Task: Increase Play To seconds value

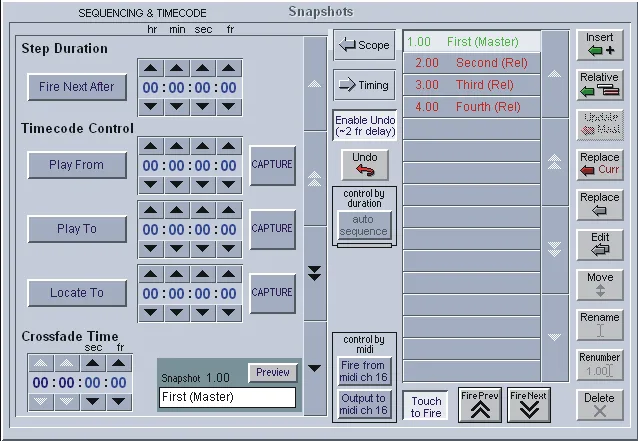Action: coord(203,210)
